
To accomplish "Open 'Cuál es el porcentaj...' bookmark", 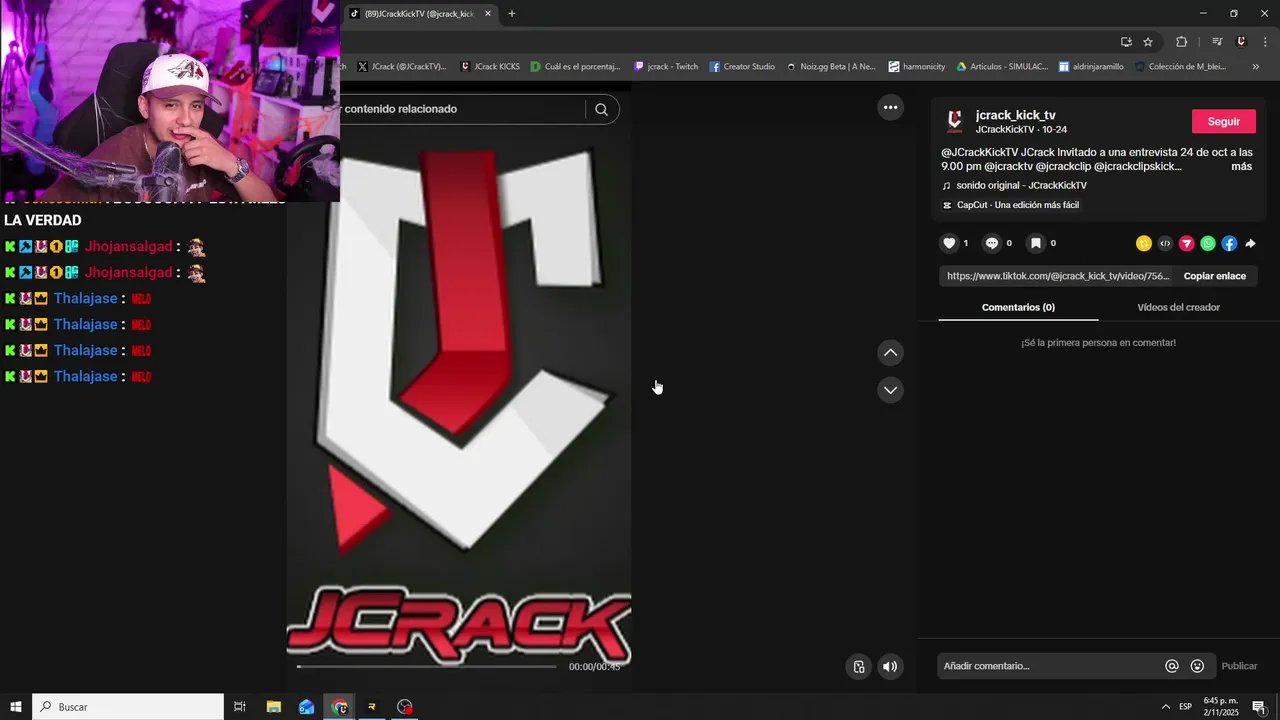I will [x=575, y=67].
